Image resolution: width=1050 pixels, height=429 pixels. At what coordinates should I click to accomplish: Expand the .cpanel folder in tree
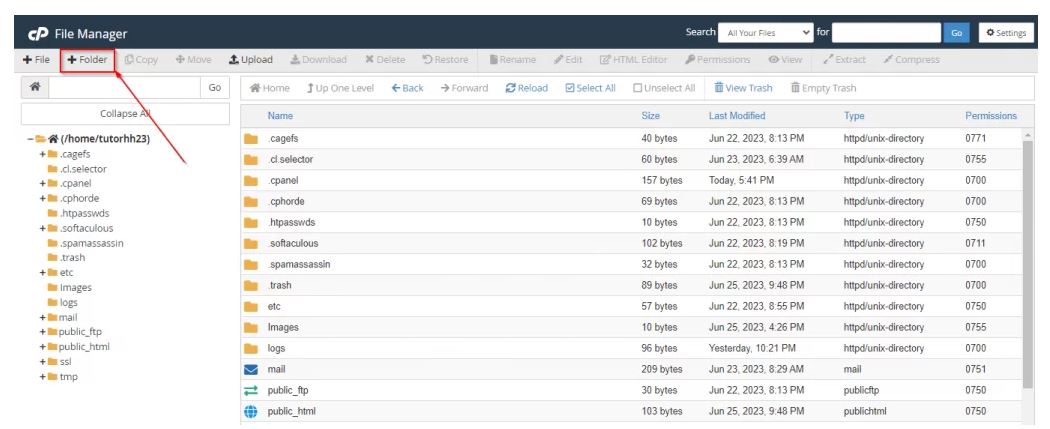tap(42, 184)
